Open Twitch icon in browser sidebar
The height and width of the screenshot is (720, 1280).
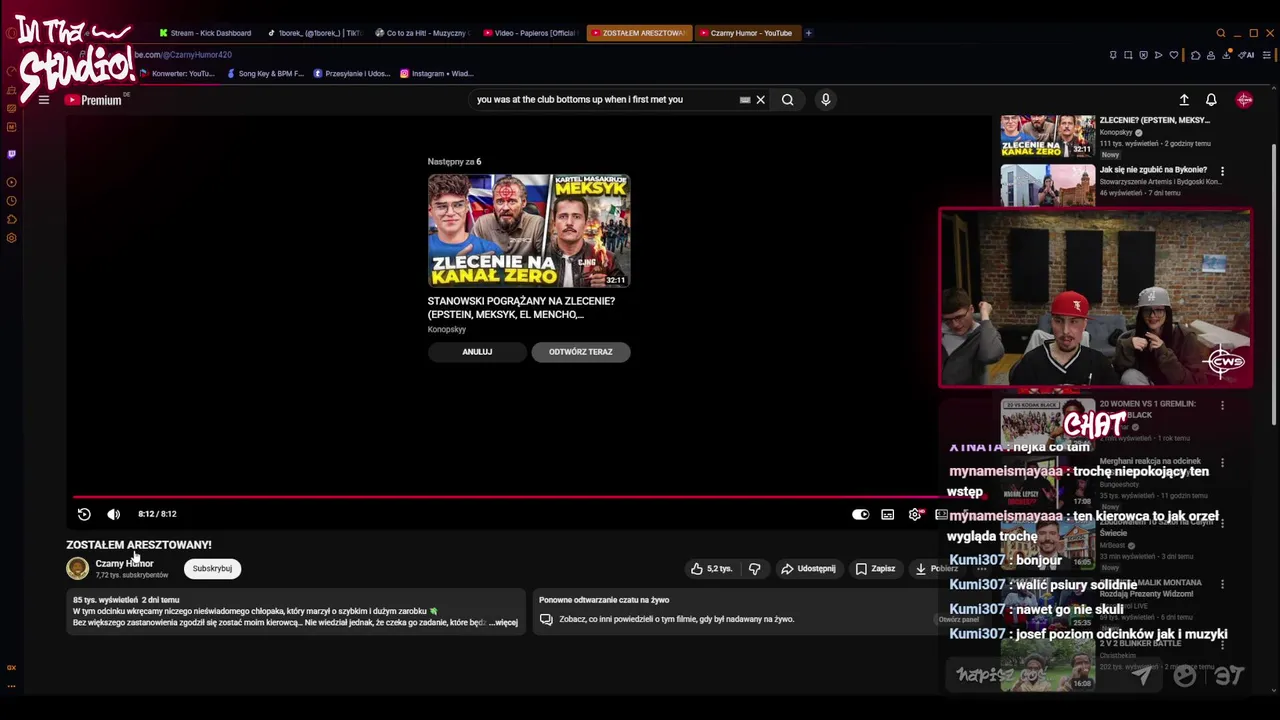pos(11,154)
